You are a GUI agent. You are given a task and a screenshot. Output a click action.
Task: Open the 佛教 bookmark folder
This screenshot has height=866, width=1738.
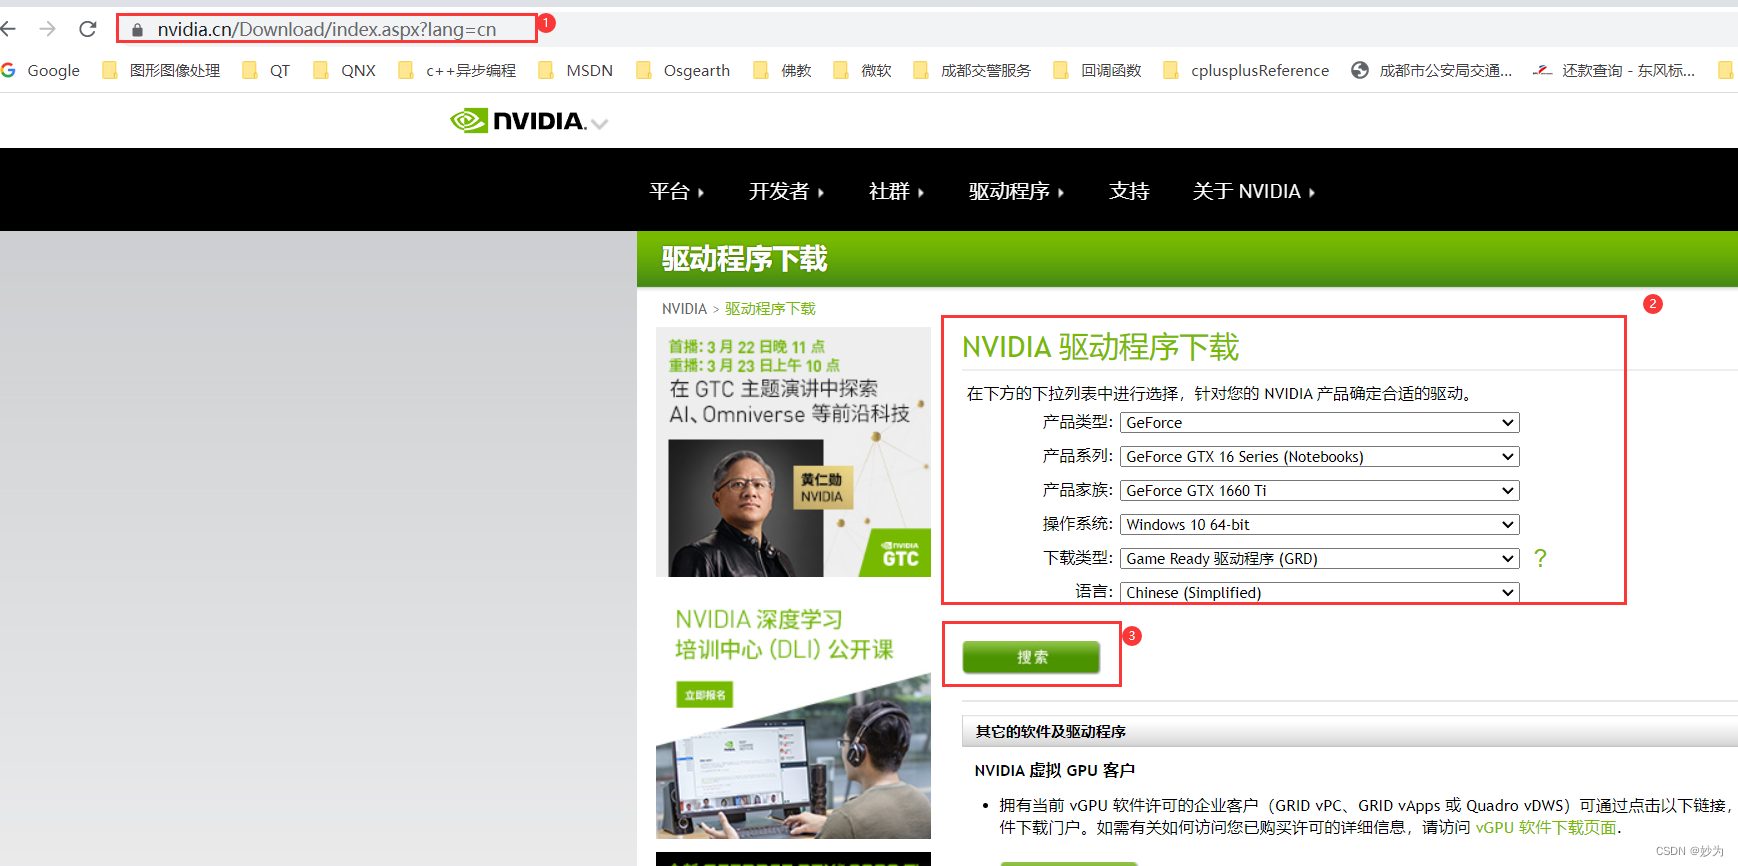point(782,70)
